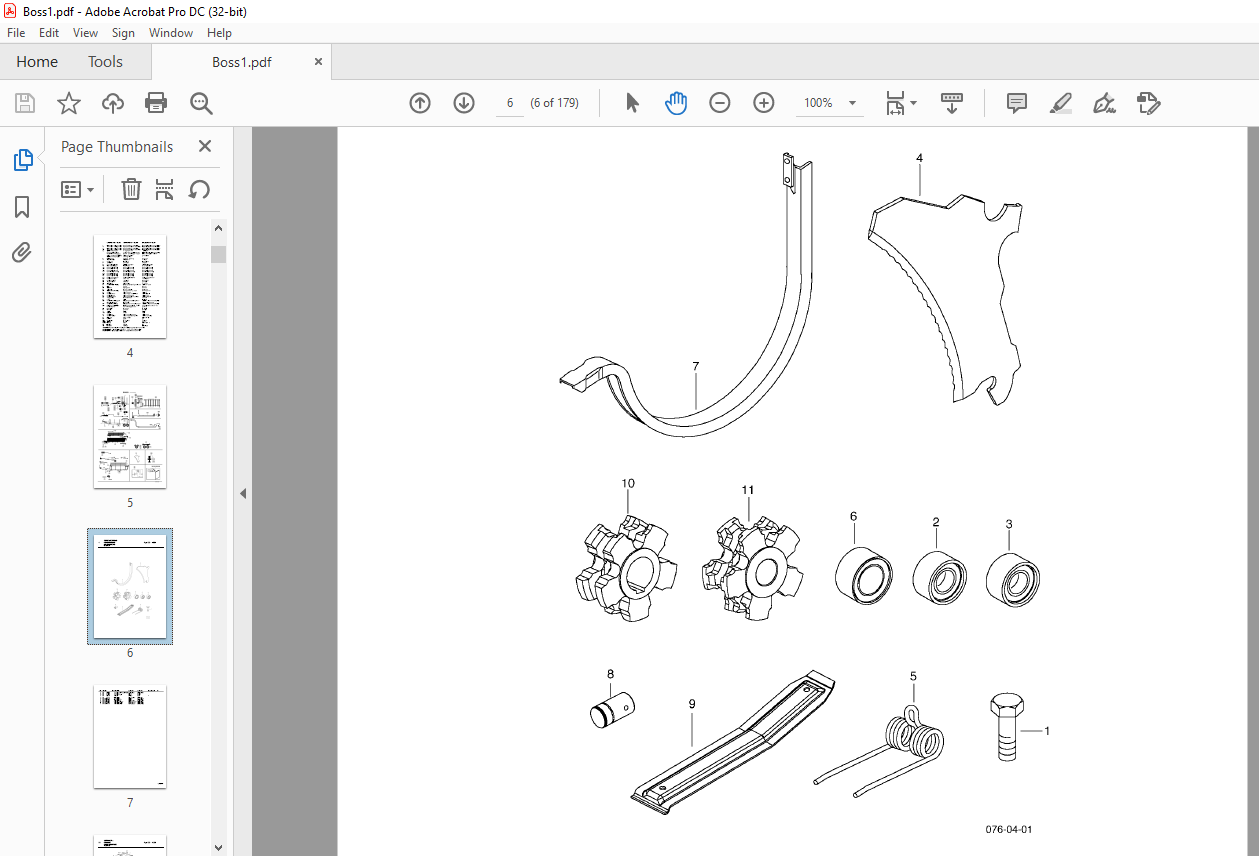Choose the Selection arrow tool
The width and height of the screenshot is (1259, 856).
[x=632, y=103]
